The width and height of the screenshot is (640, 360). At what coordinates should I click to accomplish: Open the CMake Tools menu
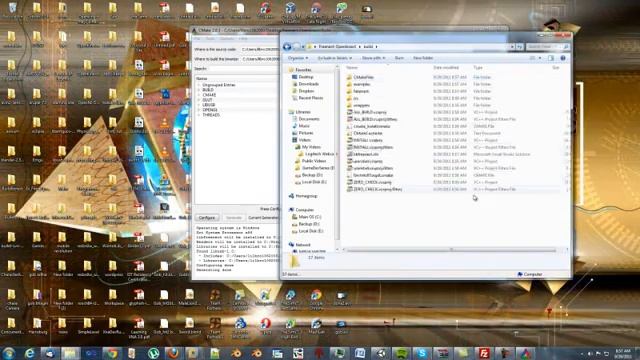210,39
